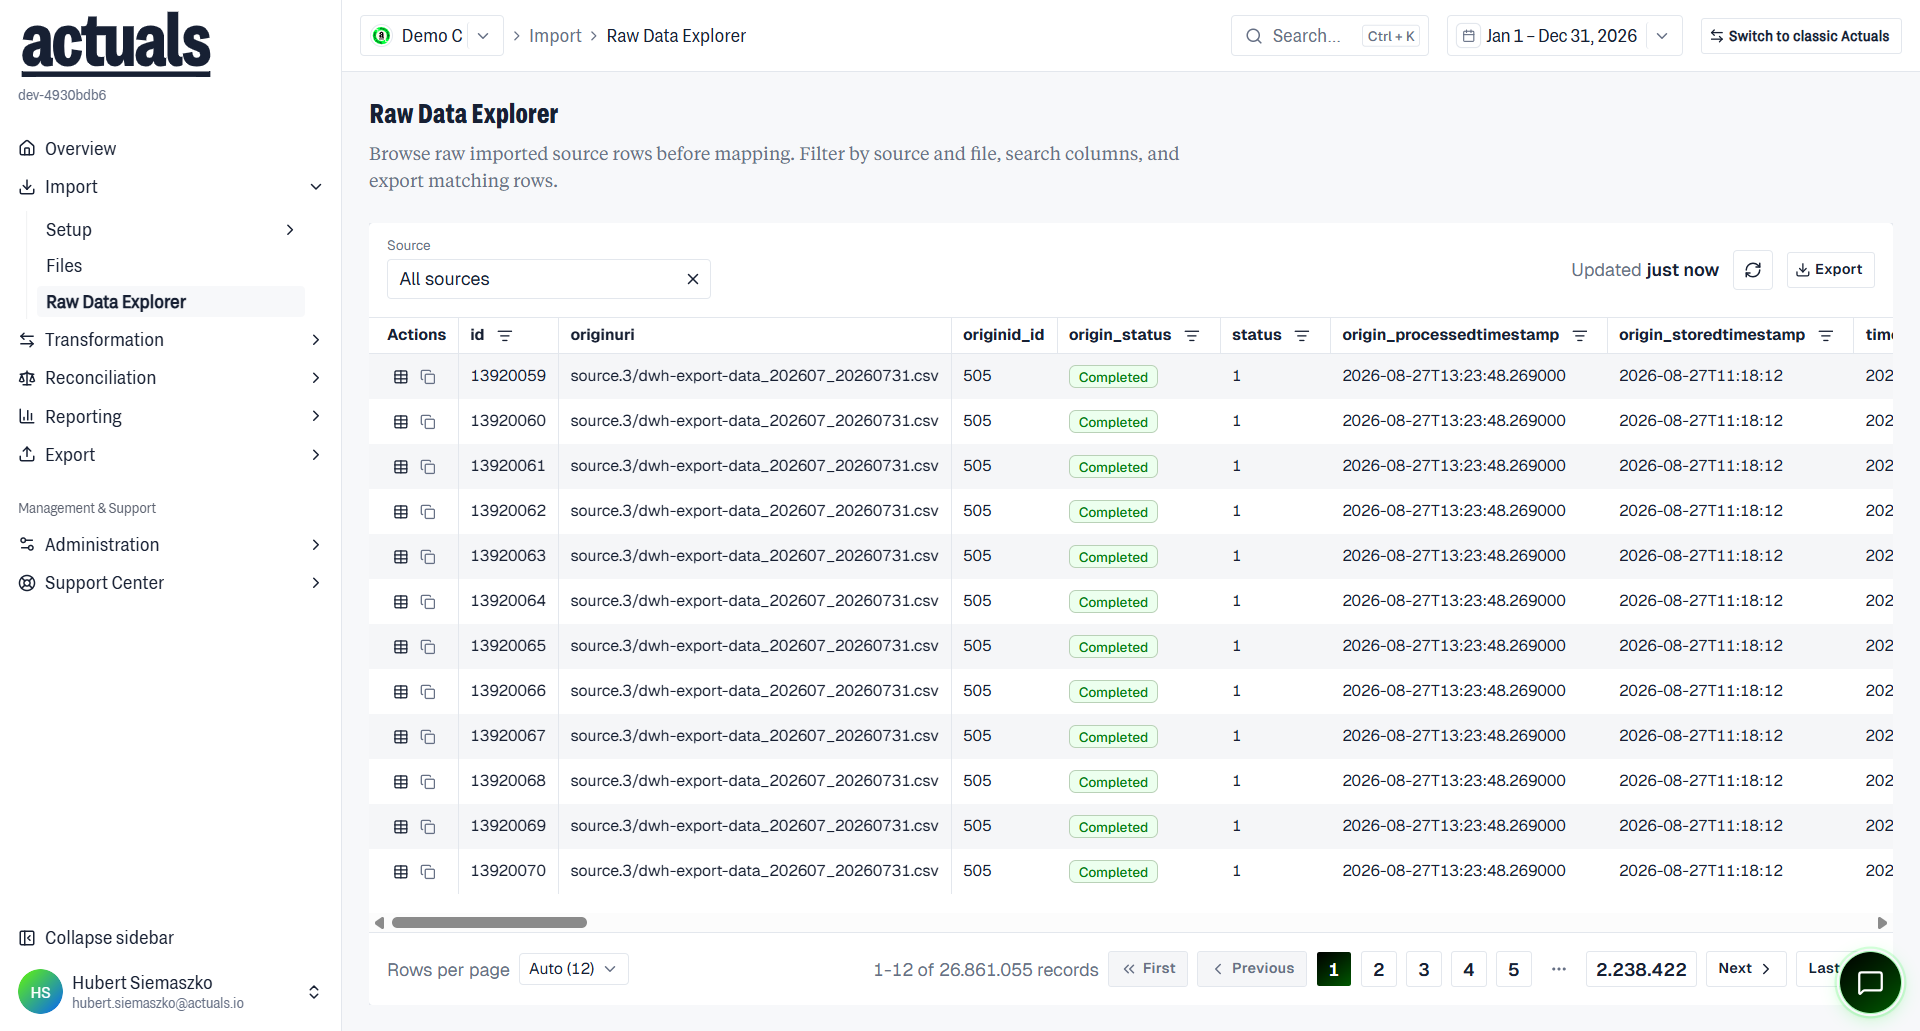Focus the Search field
Viewport: 1920px width, 1031px height.
point(1329,36)
